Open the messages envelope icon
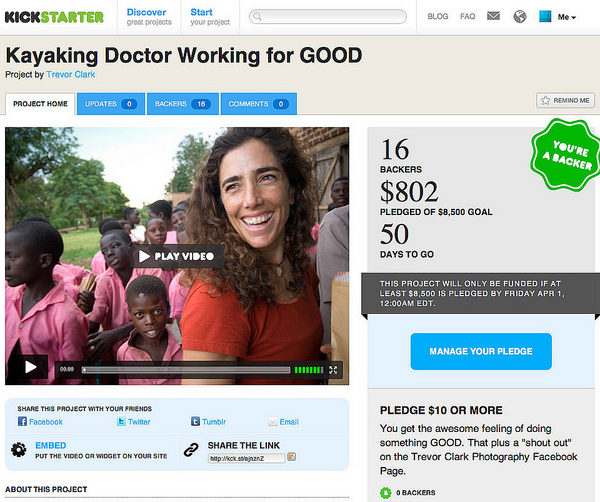Screen dimensions: 600x502 [493, 16]
